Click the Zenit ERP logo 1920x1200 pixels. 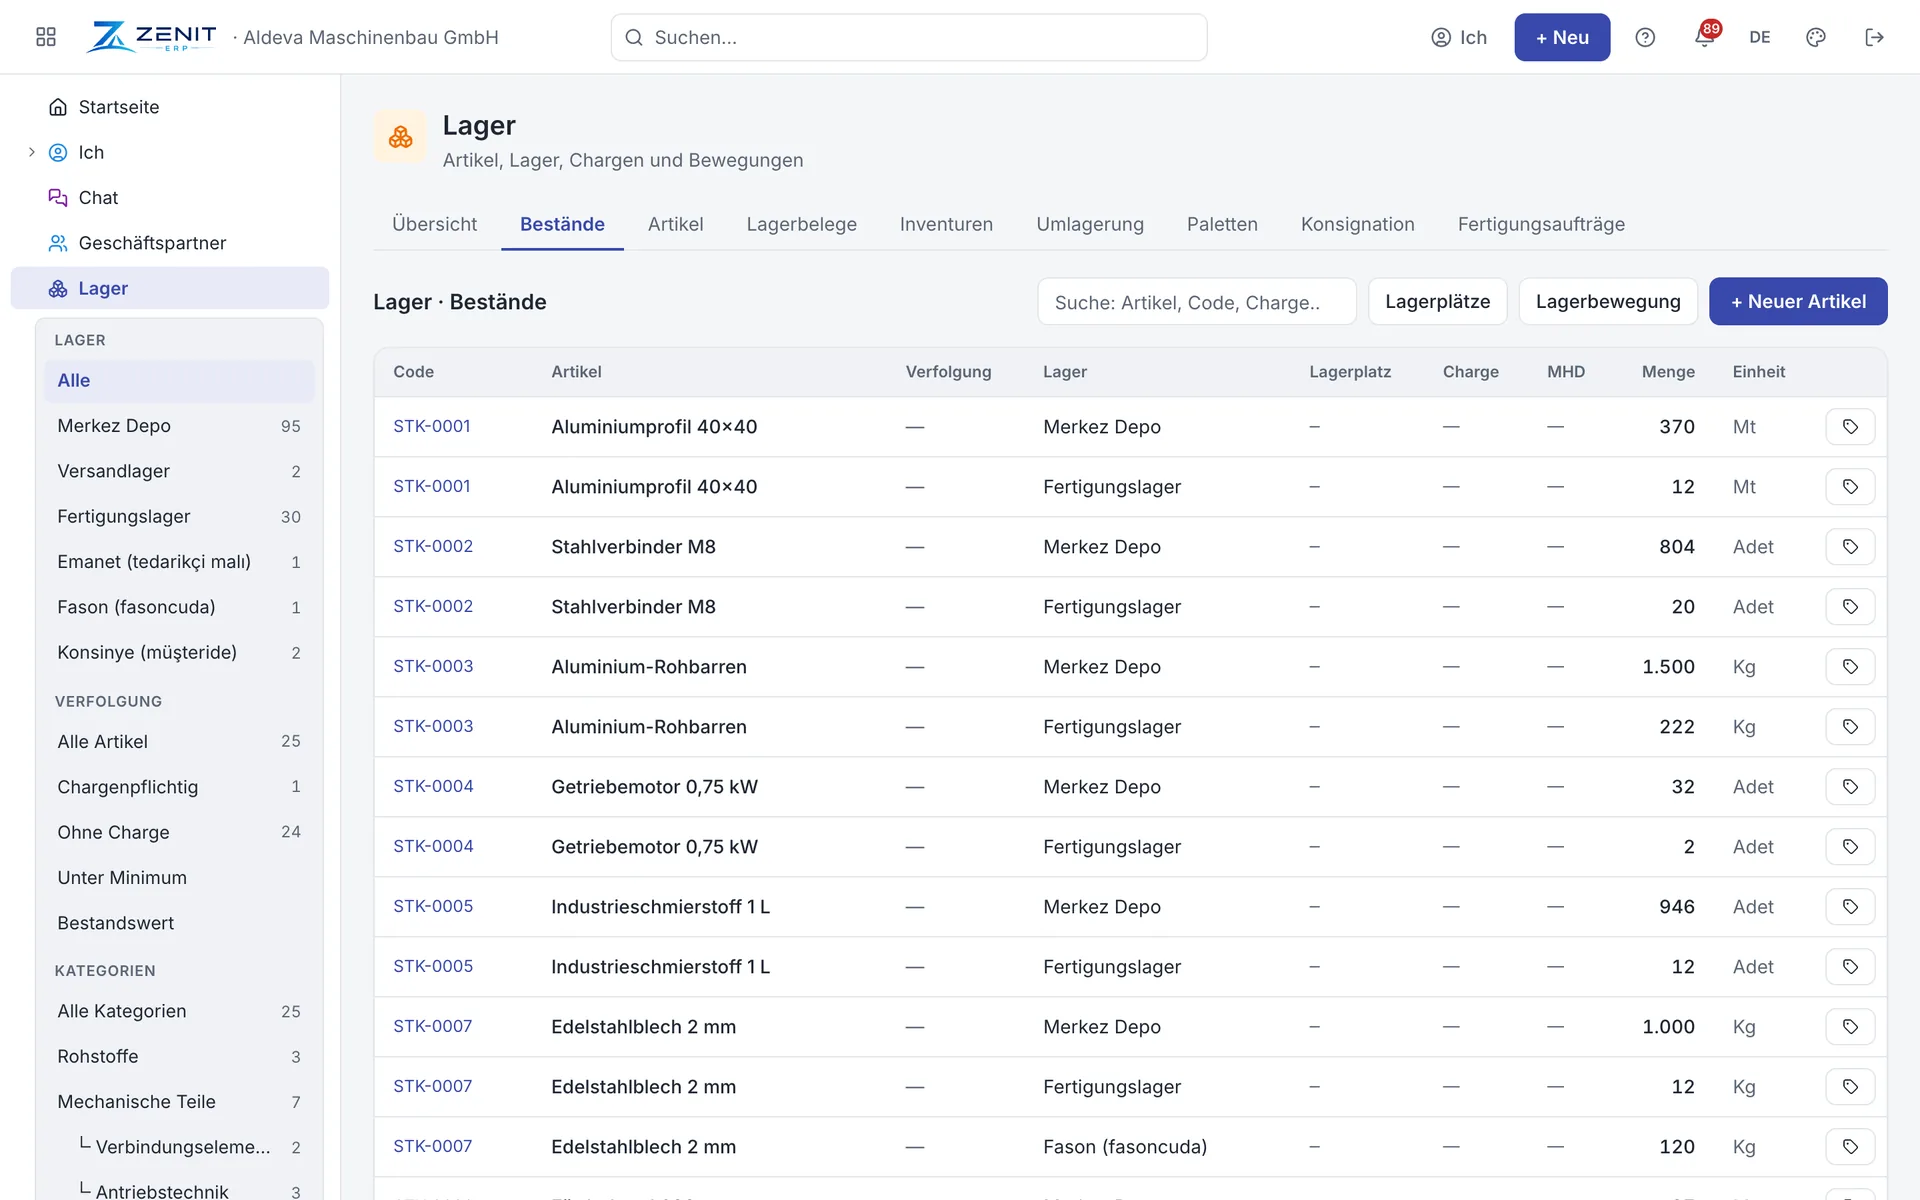152,37
